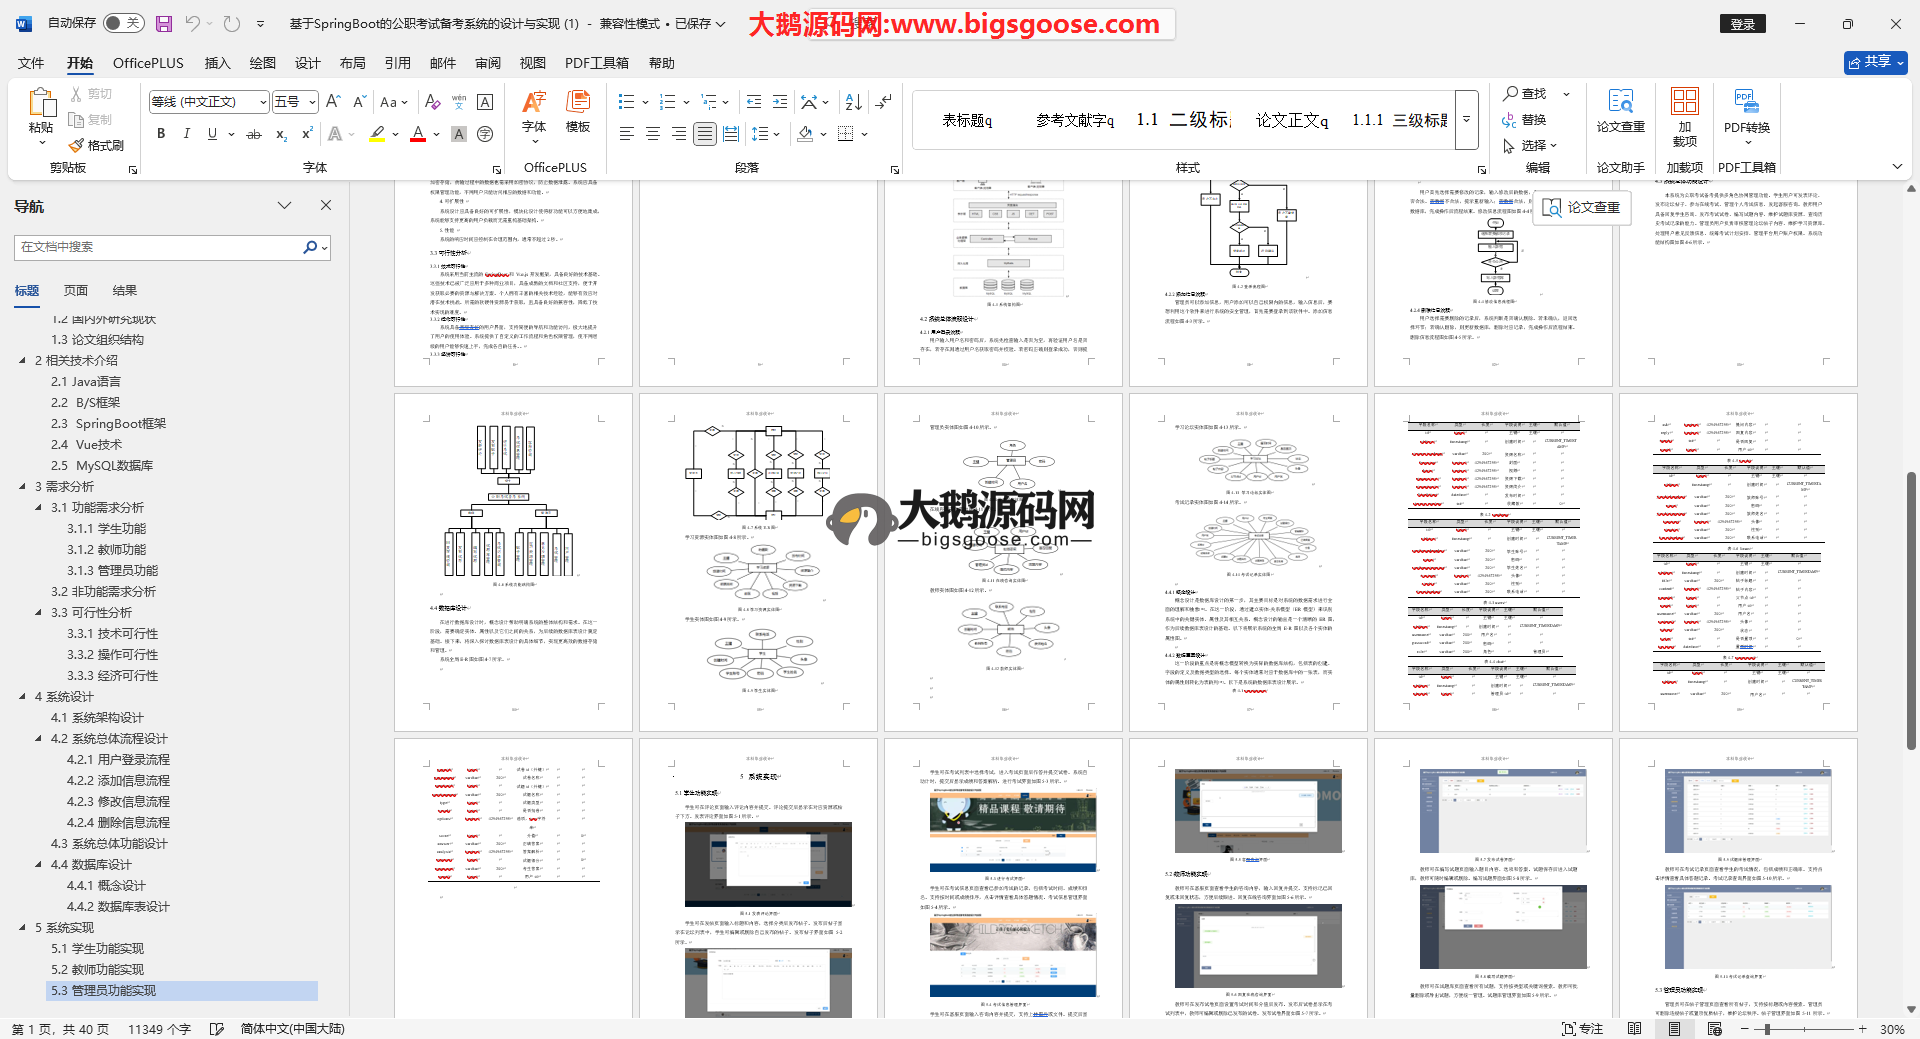Apply bold formatting with the B icon
This screenshot has width=1920, height=1039.
coord(161,134)
